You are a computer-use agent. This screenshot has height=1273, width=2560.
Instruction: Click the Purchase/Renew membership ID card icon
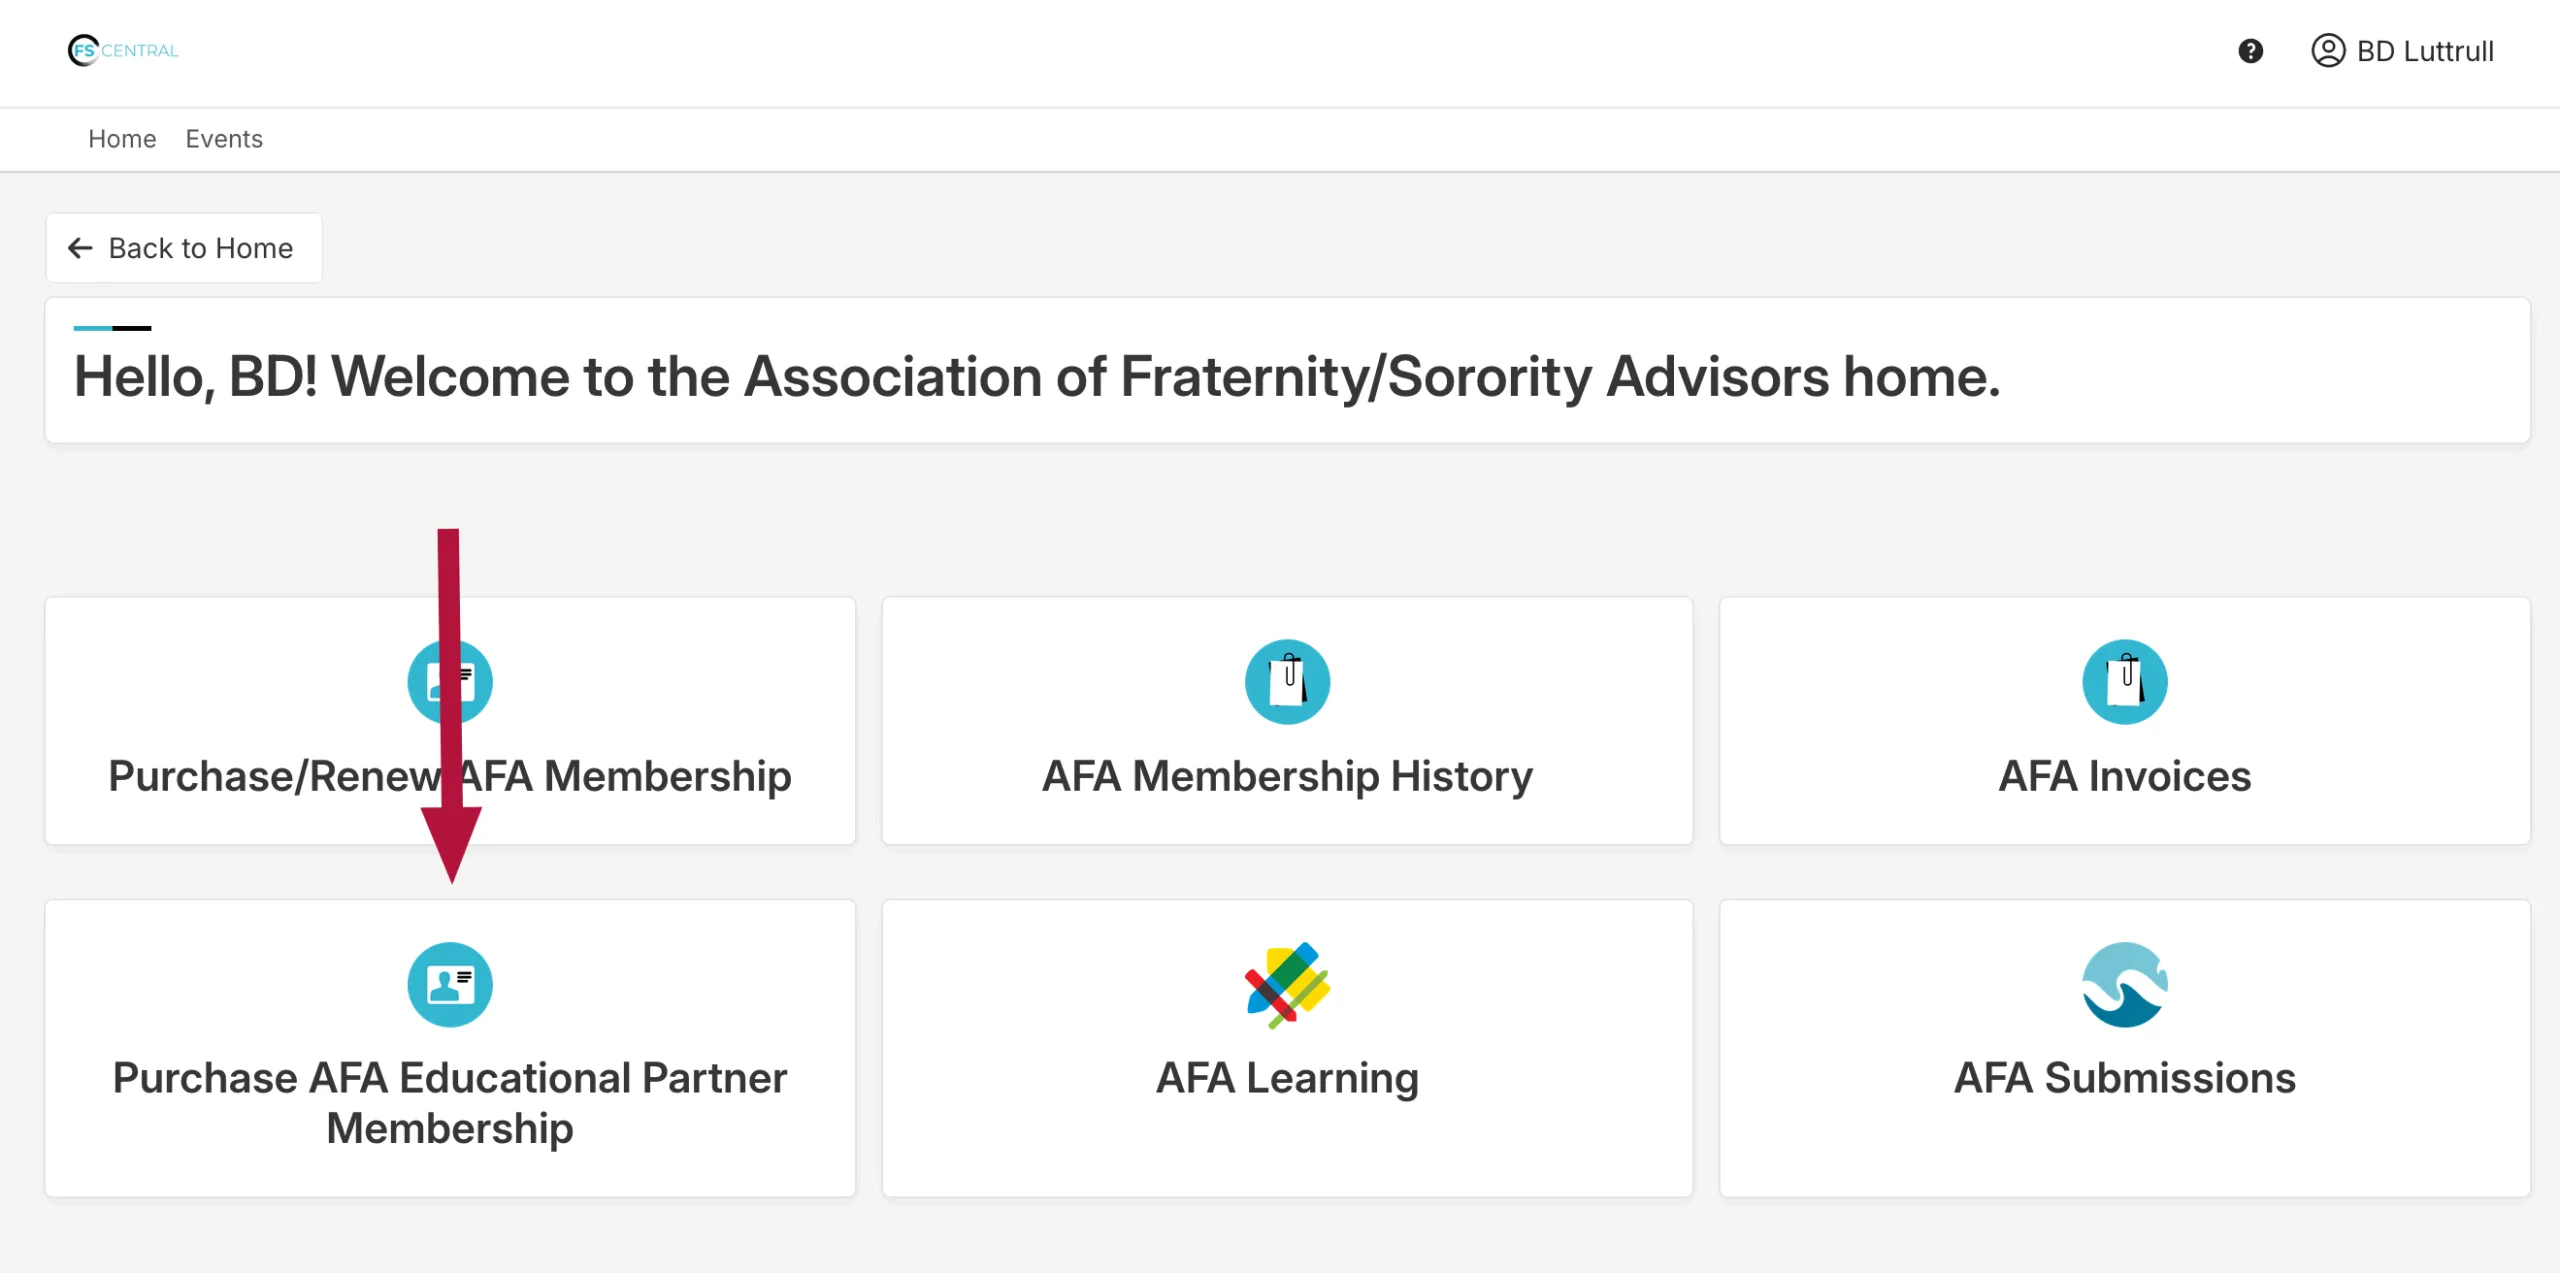click(450, 682)
